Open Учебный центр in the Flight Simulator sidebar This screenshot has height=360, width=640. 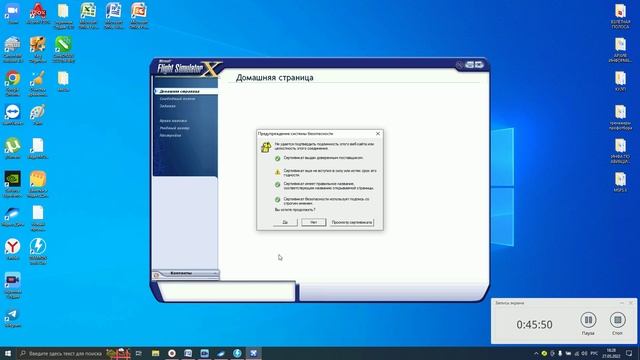coord(175,128)
